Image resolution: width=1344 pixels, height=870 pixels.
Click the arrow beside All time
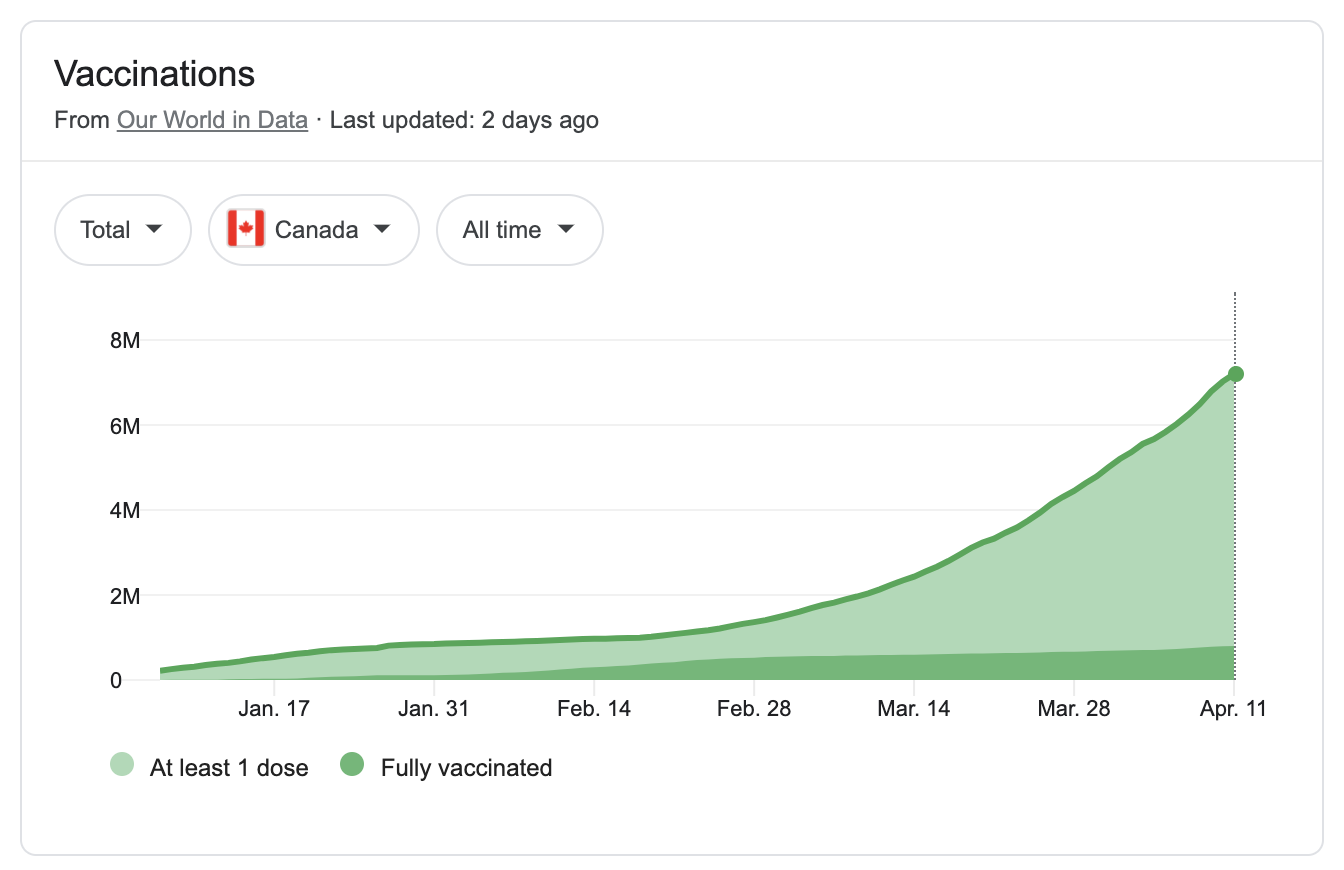pos(566,229)
